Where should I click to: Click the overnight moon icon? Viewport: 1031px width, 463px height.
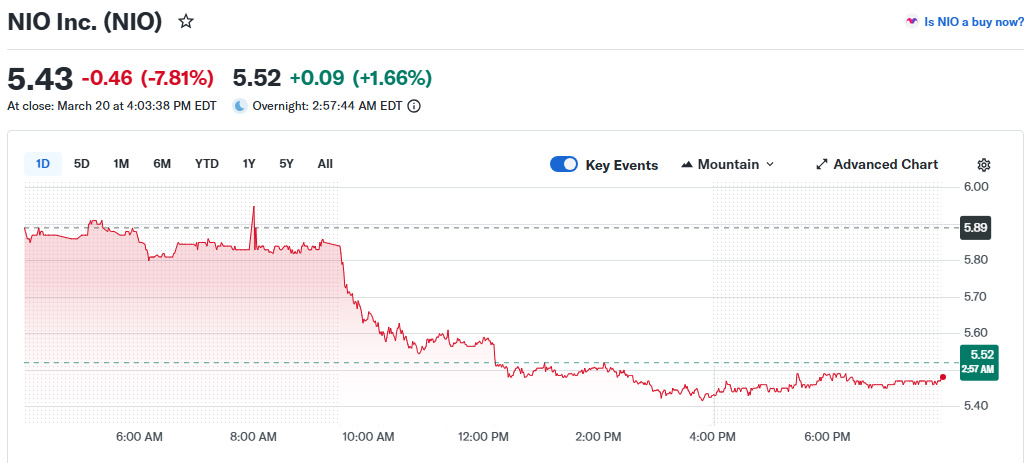pos(240,106)
